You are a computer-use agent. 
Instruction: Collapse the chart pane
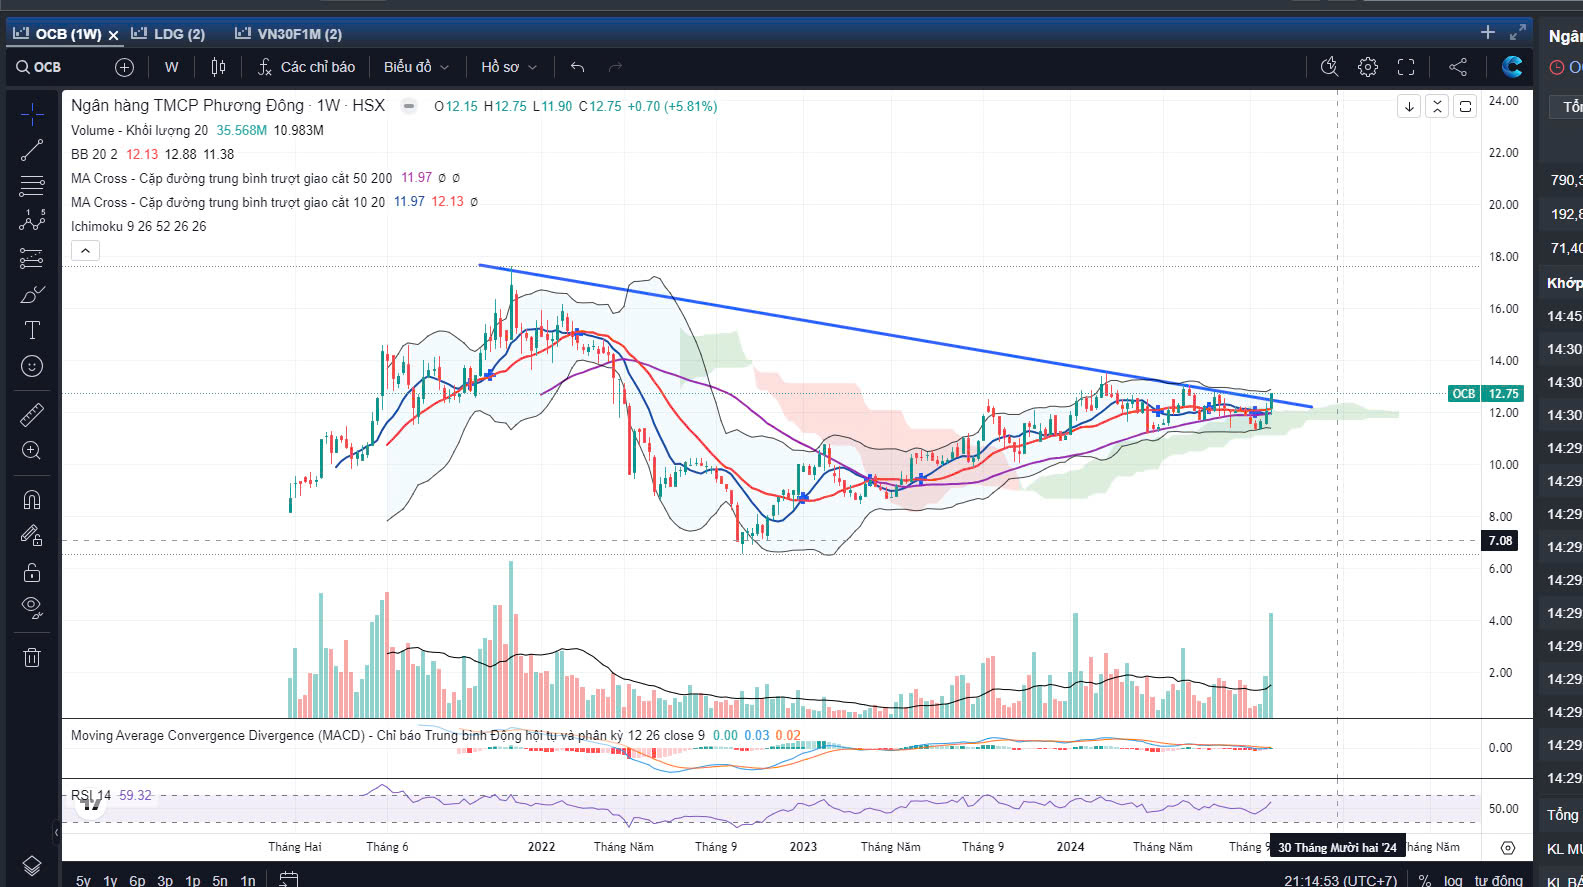(x=1437, y=106)
